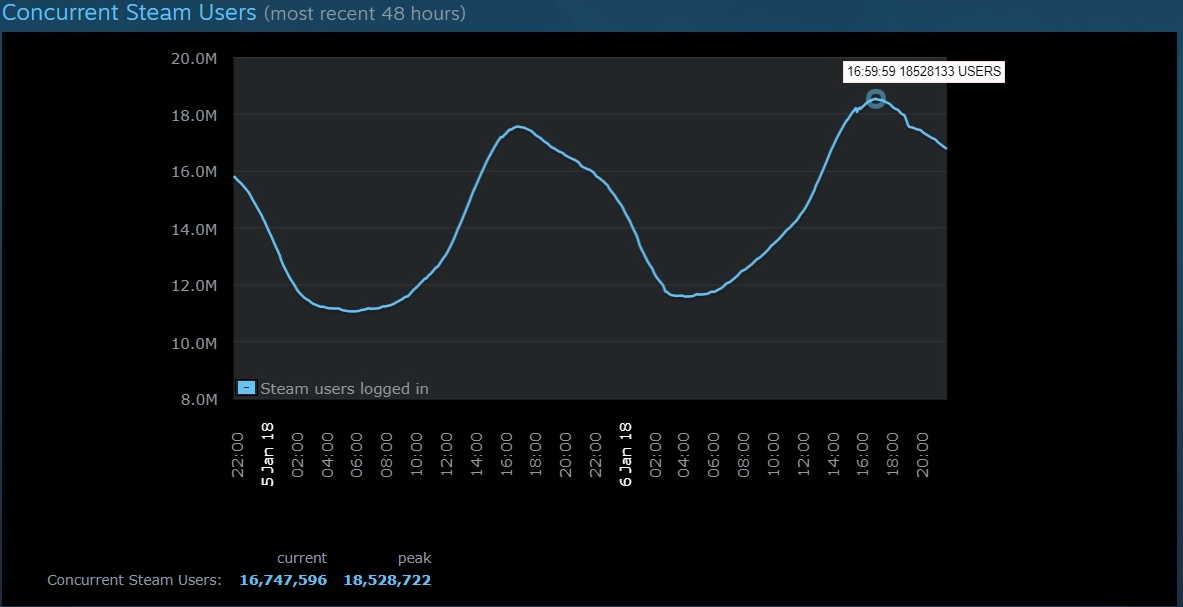Click the '6 Jan 18' date axis label
Image resolution: width=1183 pixels, height=607 pixels.
coord(625,454)
